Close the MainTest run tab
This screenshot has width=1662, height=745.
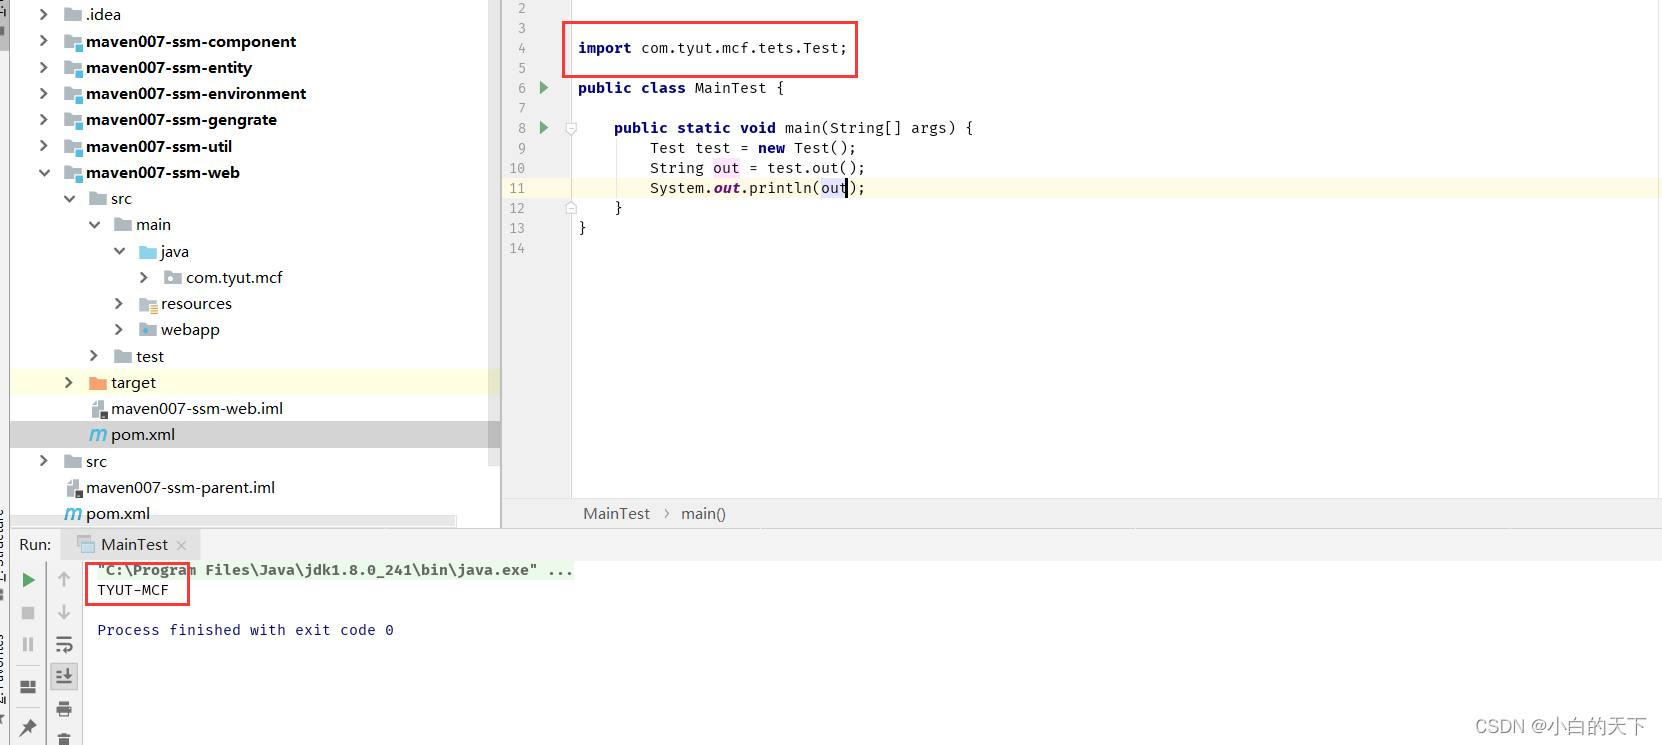point(181,545)
